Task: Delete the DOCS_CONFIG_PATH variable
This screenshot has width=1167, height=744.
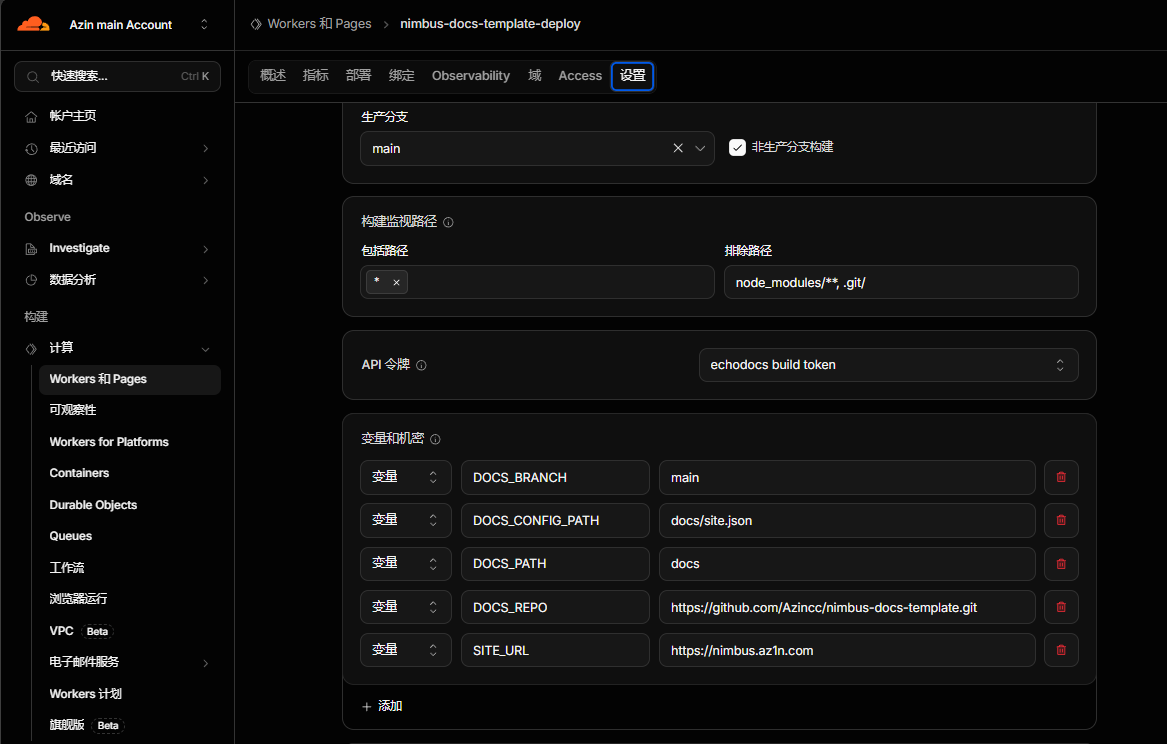Action: [1061, 520]
